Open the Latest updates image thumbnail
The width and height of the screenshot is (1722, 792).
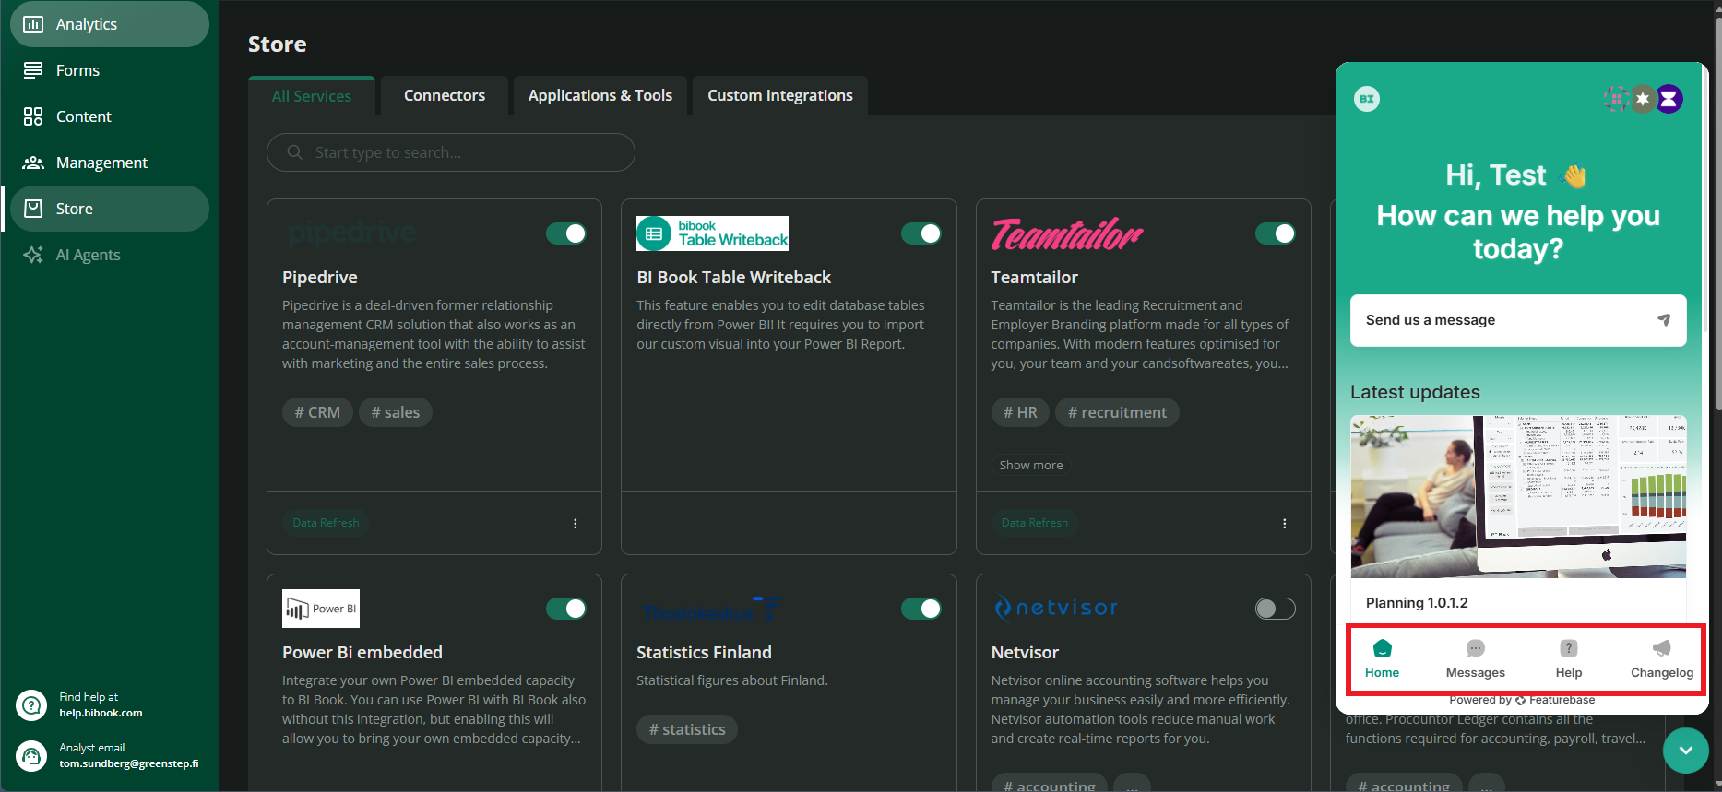[x=1518, y=496]
